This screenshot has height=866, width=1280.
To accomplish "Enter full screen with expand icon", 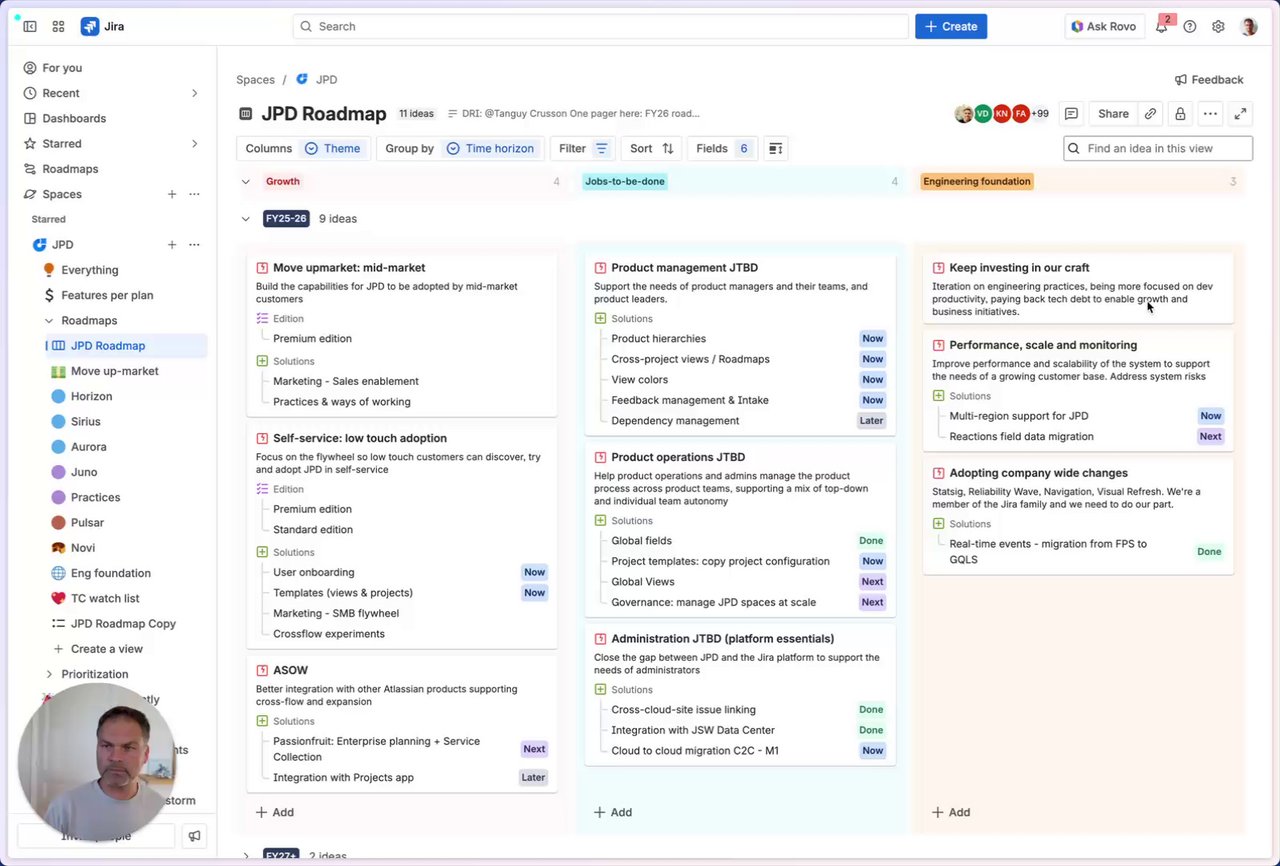I will tap(1240, 114).
